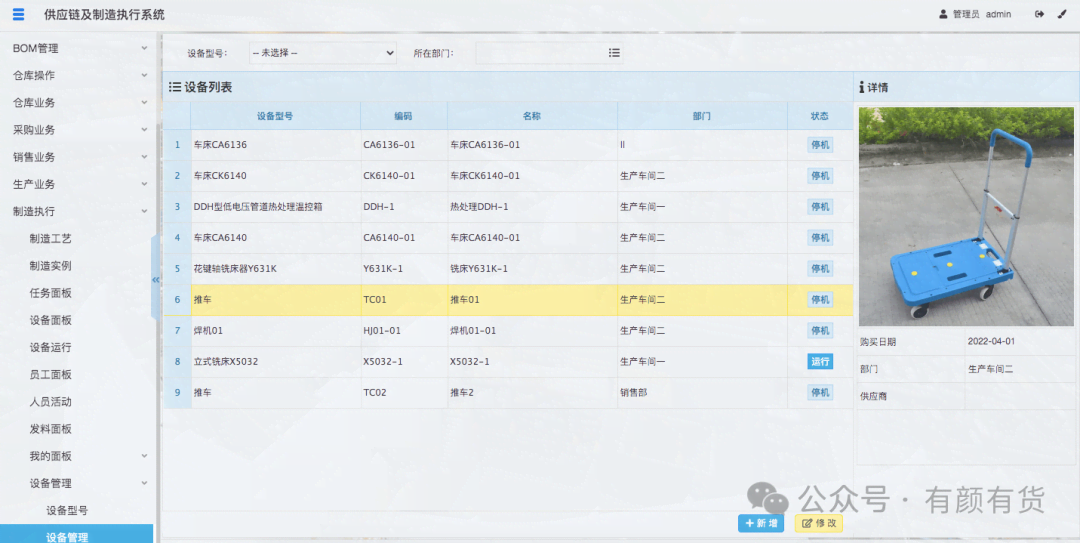Image resolution: width=1080 pixels, height=543 pixels.
Task: Click the 新增 button
Action: pos(761,523)
